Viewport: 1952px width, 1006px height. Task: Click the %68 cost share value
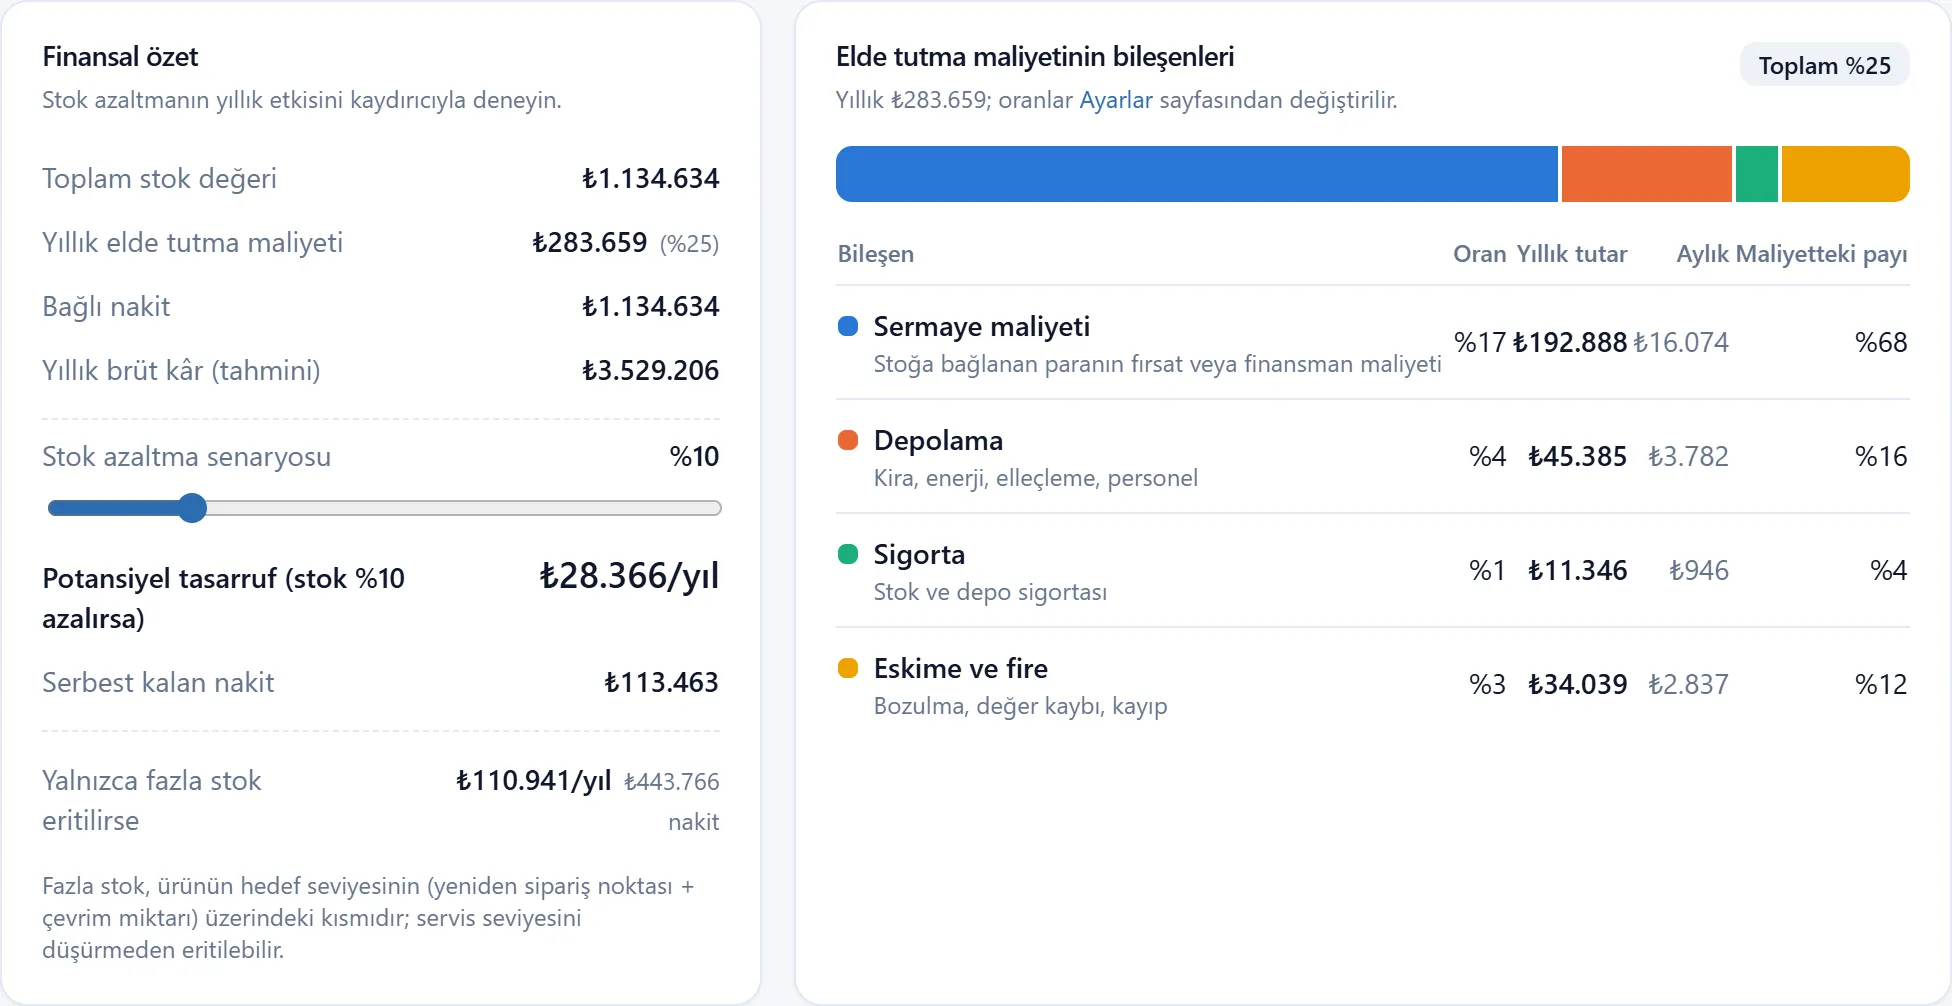coord(1881,343)
